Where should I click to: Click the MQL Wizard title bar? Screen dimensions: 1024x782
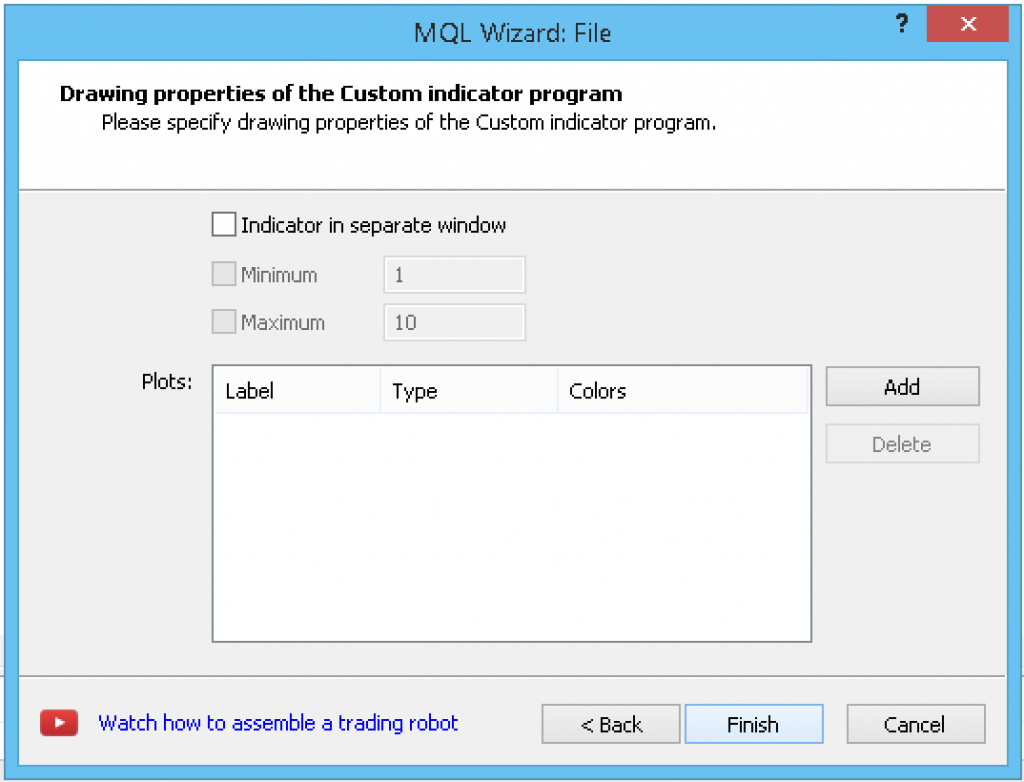pyautogui.click(x=512, y=32)
